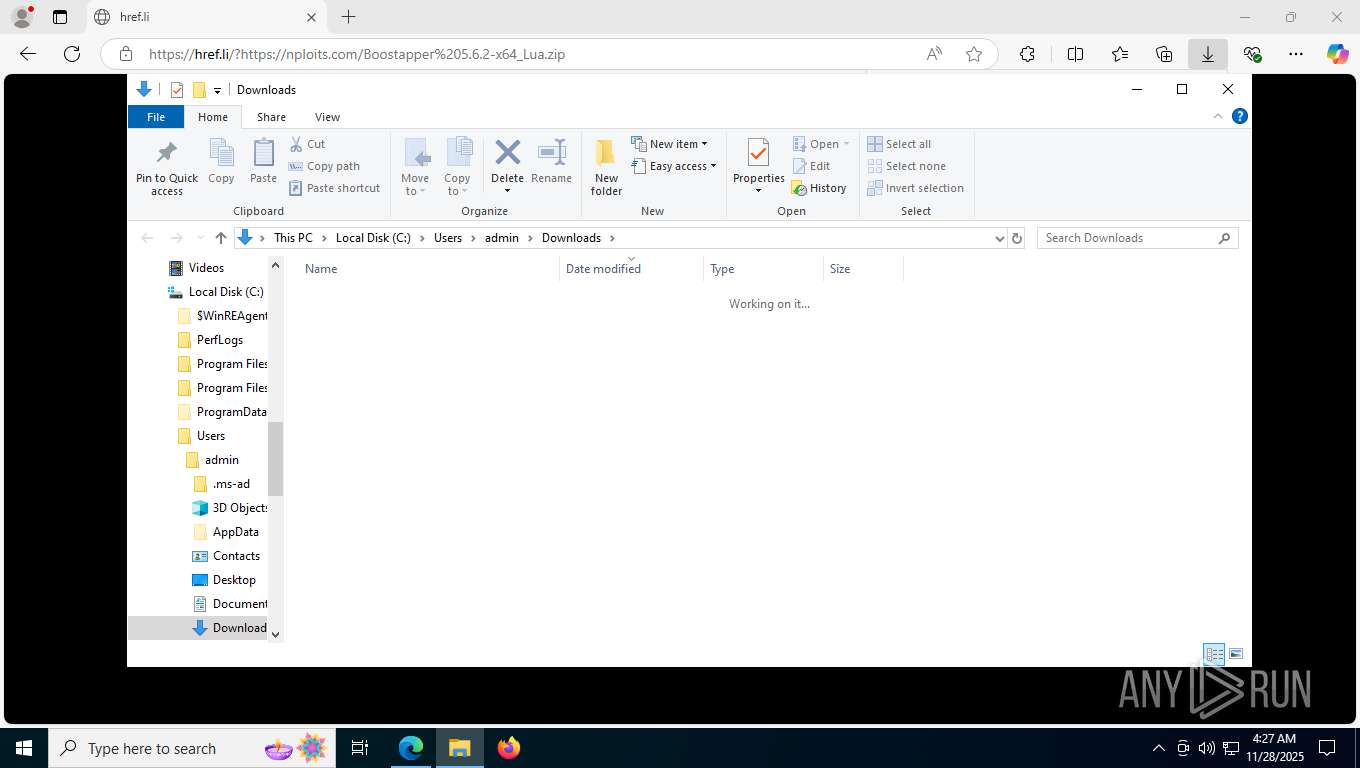Select ProgramData folder in tree
The height and width of the screenshot is (768, 1360).
231,412
